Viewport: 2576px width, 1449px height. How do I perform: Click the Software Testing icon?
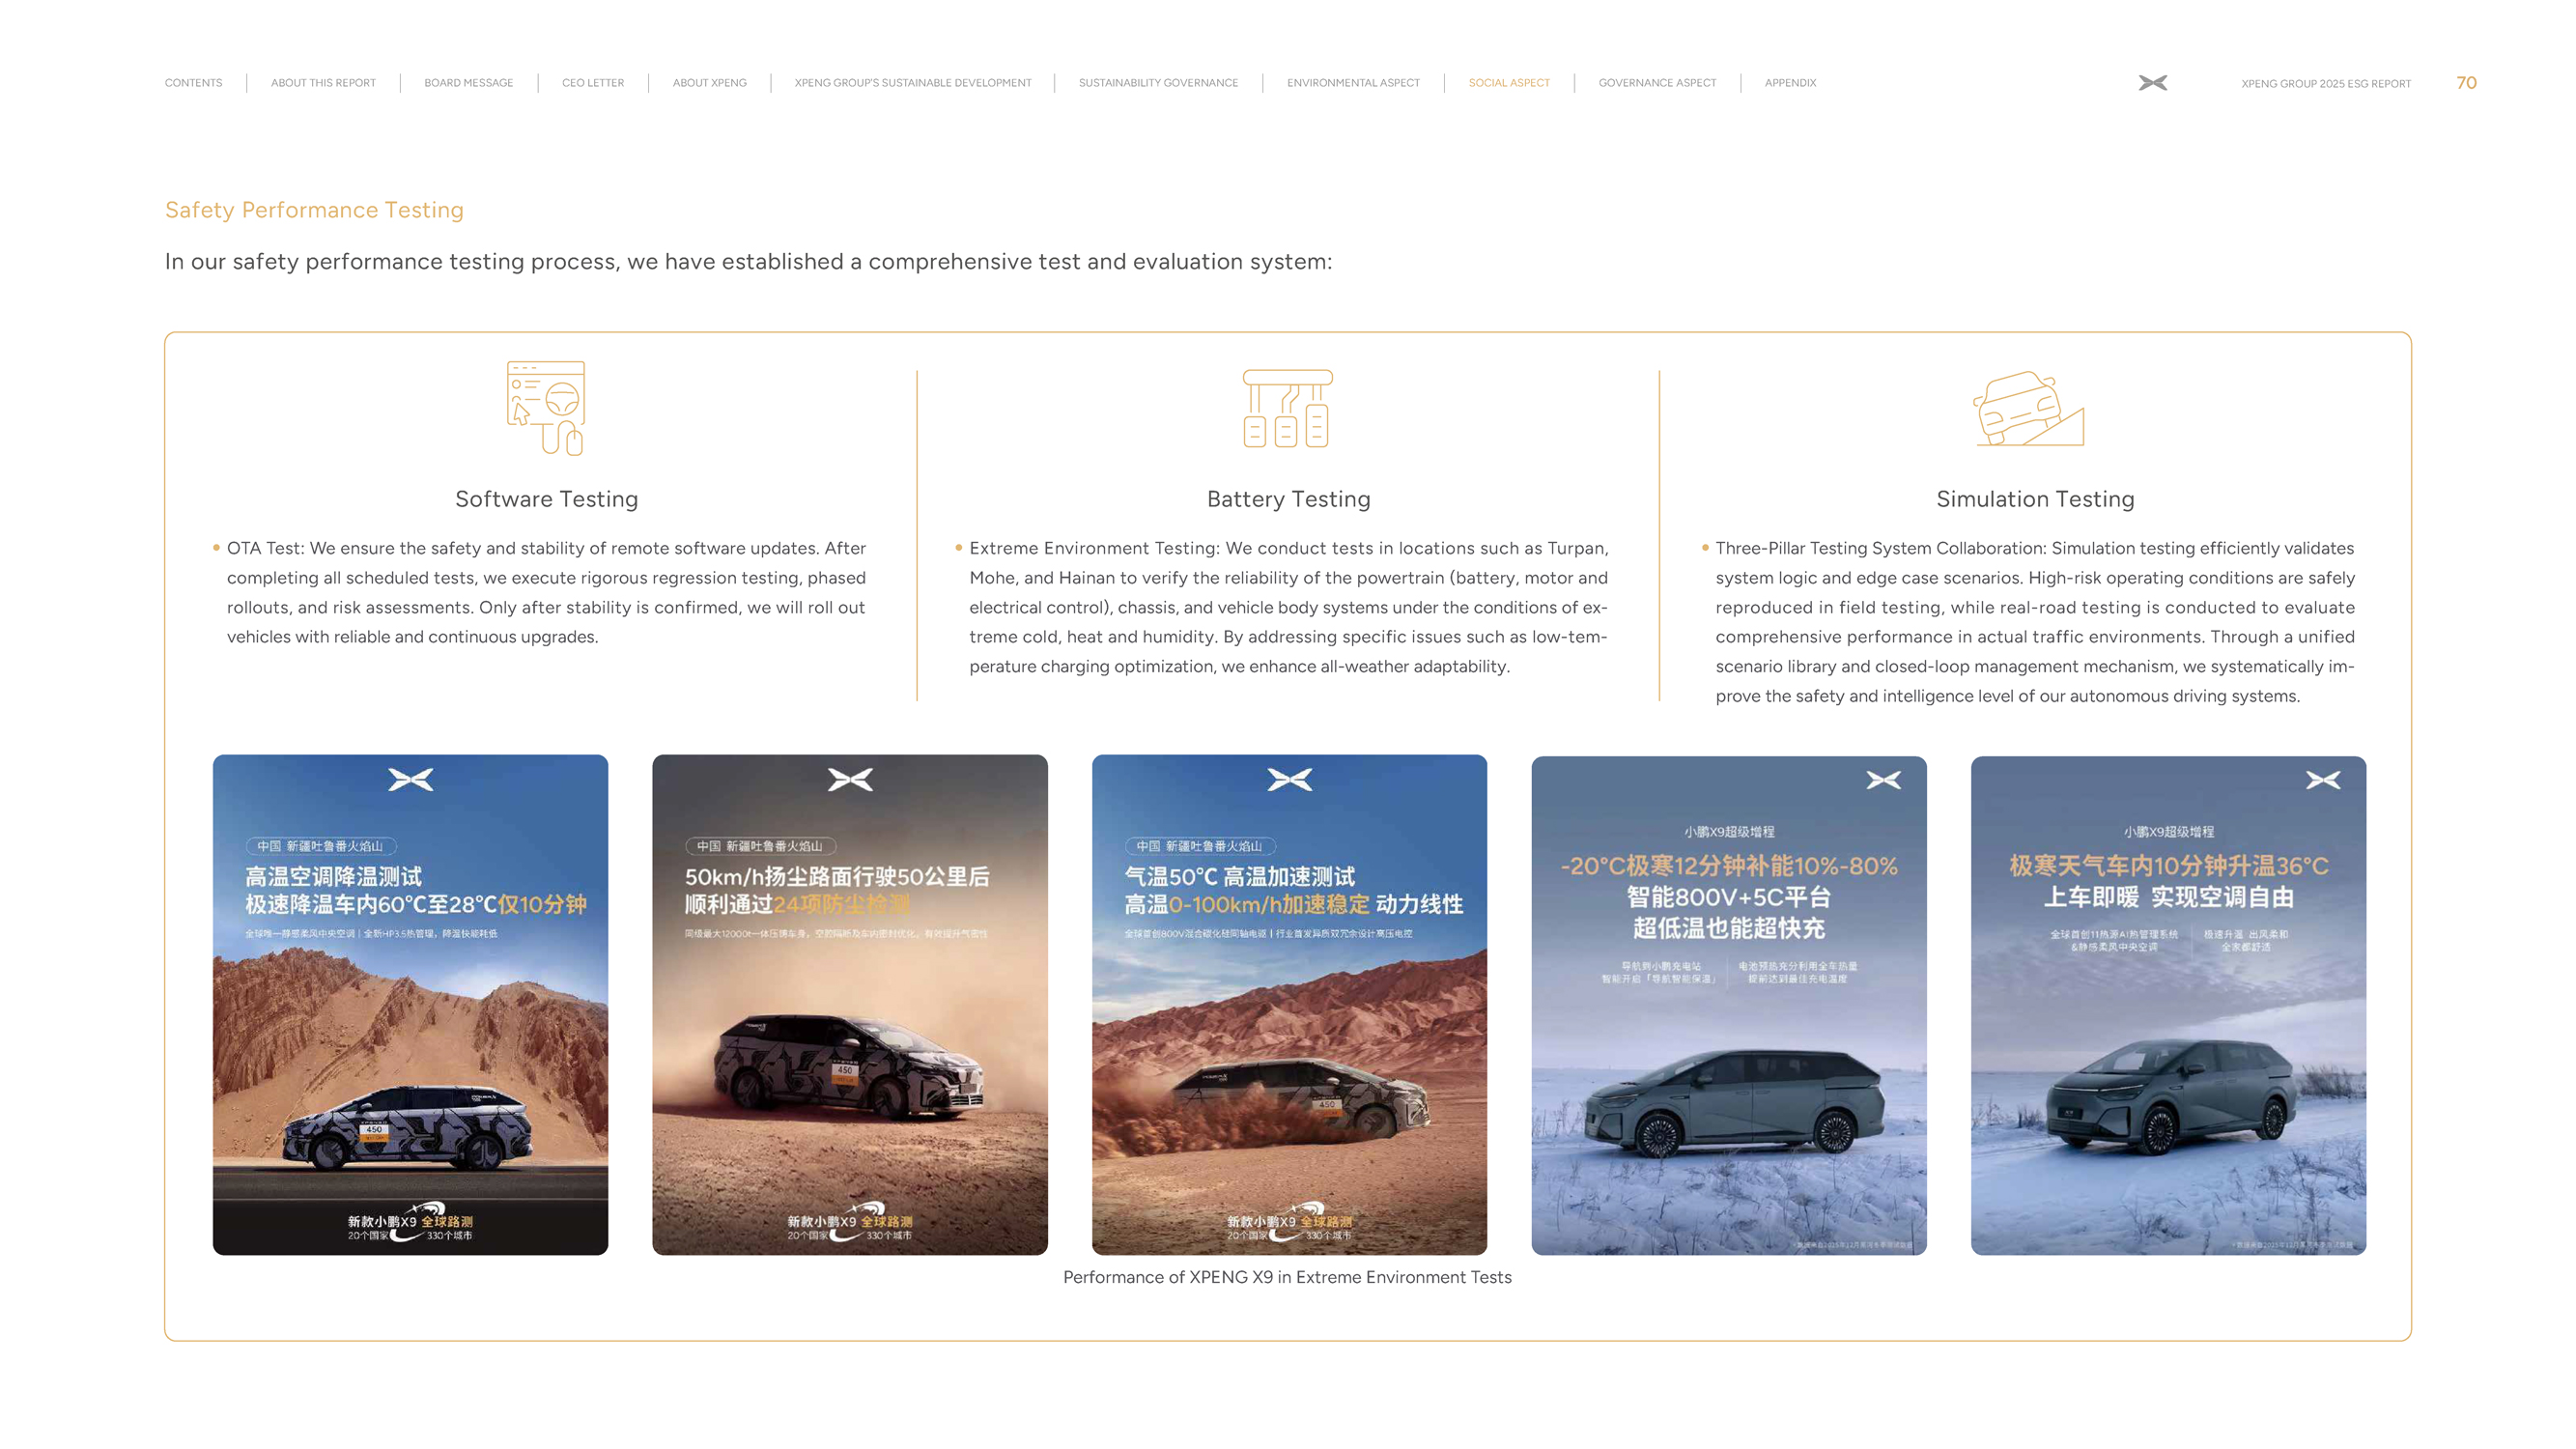pos(546,407)
